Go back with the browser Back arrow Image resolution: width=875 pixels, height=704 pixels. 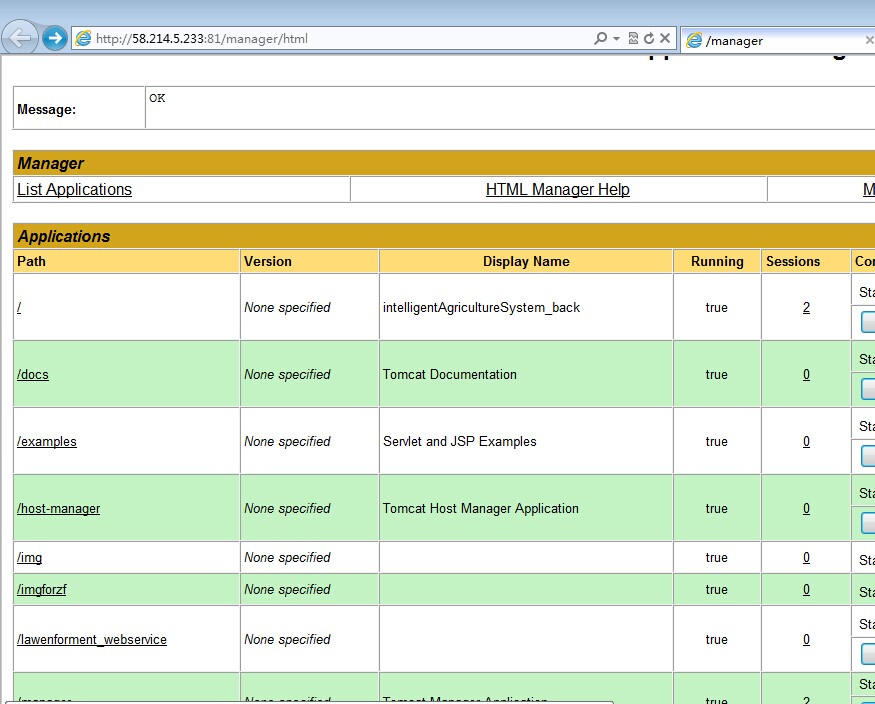tap(20, 38)
